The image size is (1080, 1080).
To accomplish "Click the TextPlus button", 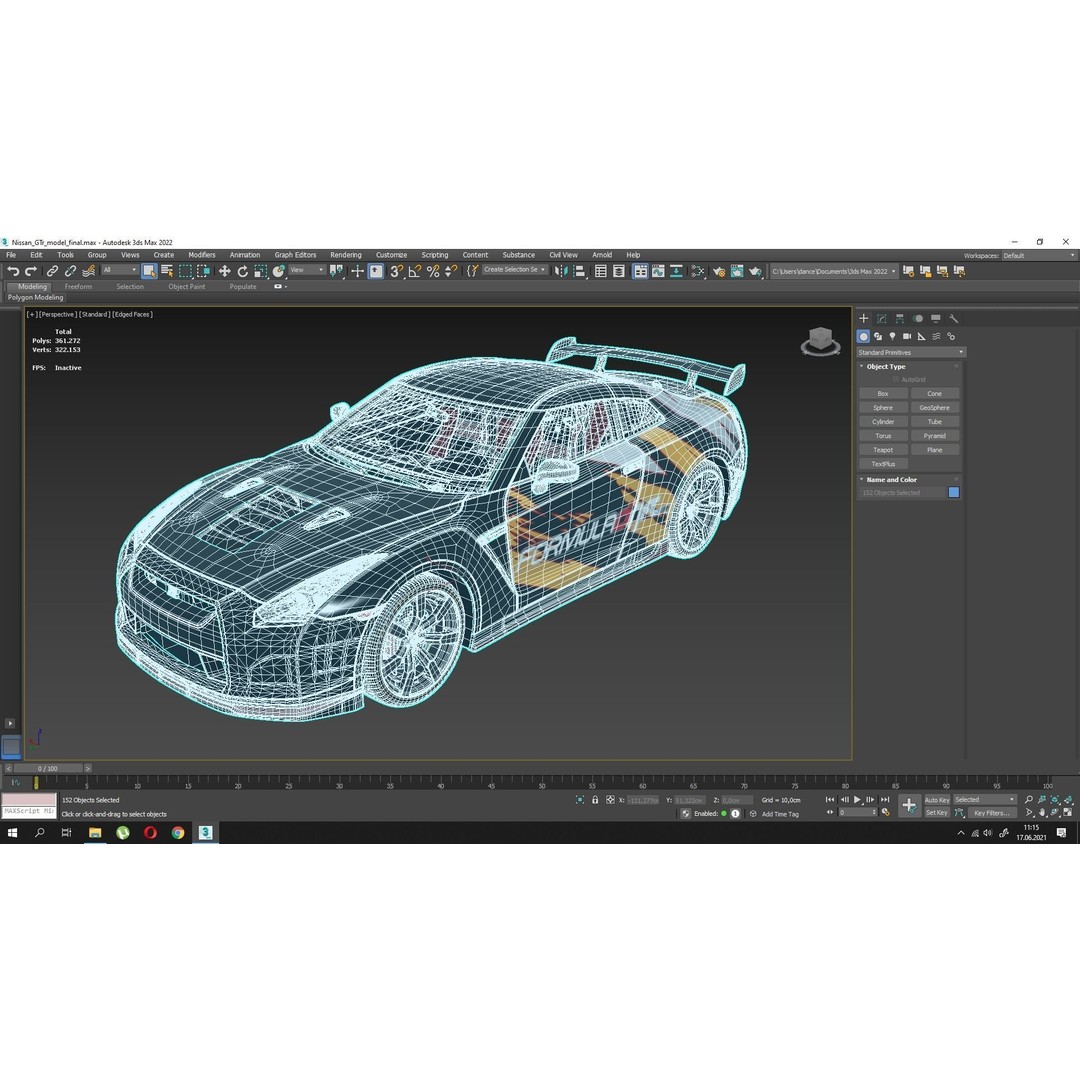I will [883, 464].
